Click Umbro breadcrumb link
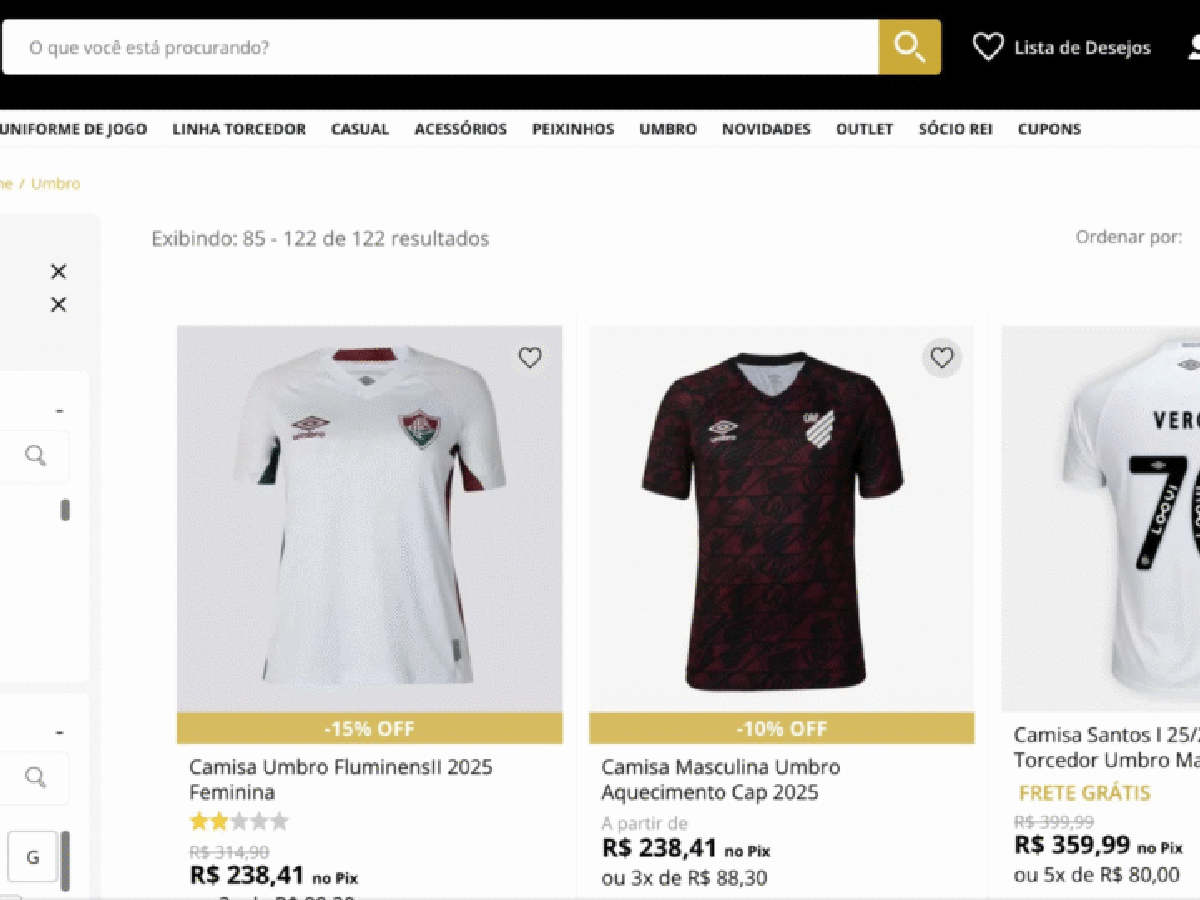The height and width of the screenshot is (900, 1200). 55,184
